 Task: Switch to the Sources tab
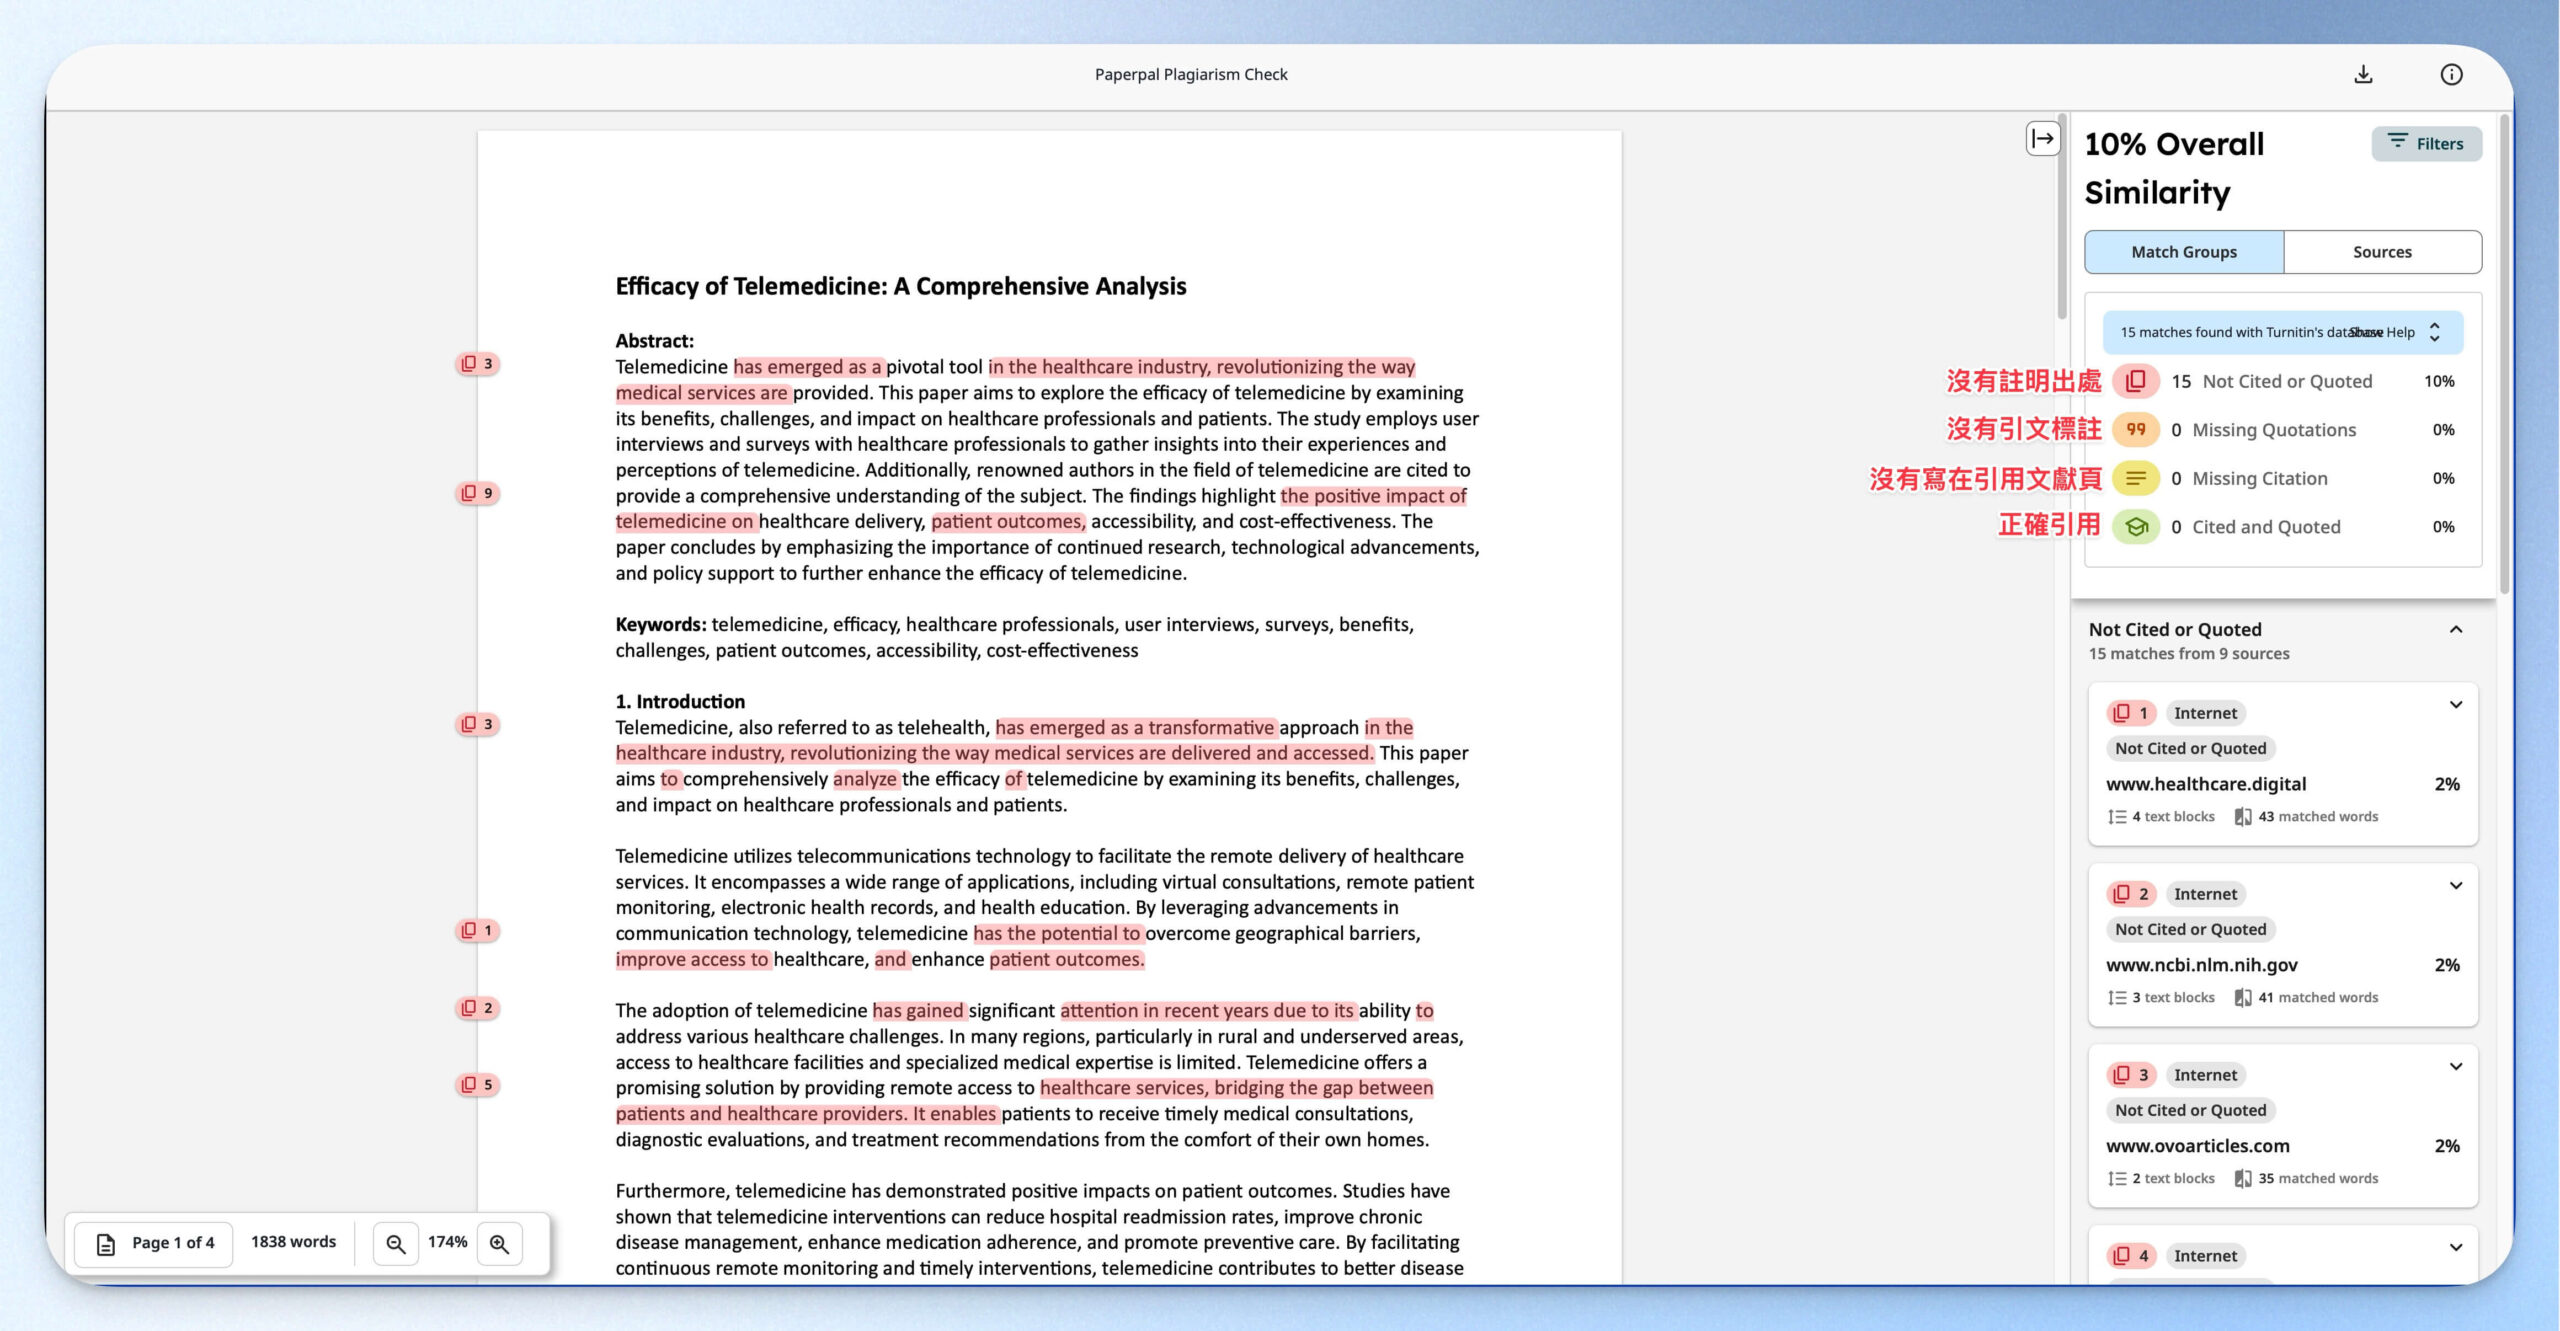2382,252
